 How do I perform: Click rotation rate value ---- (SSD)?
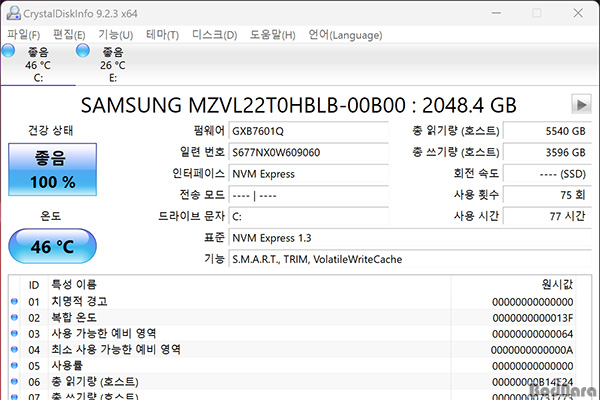pos(548,174)
